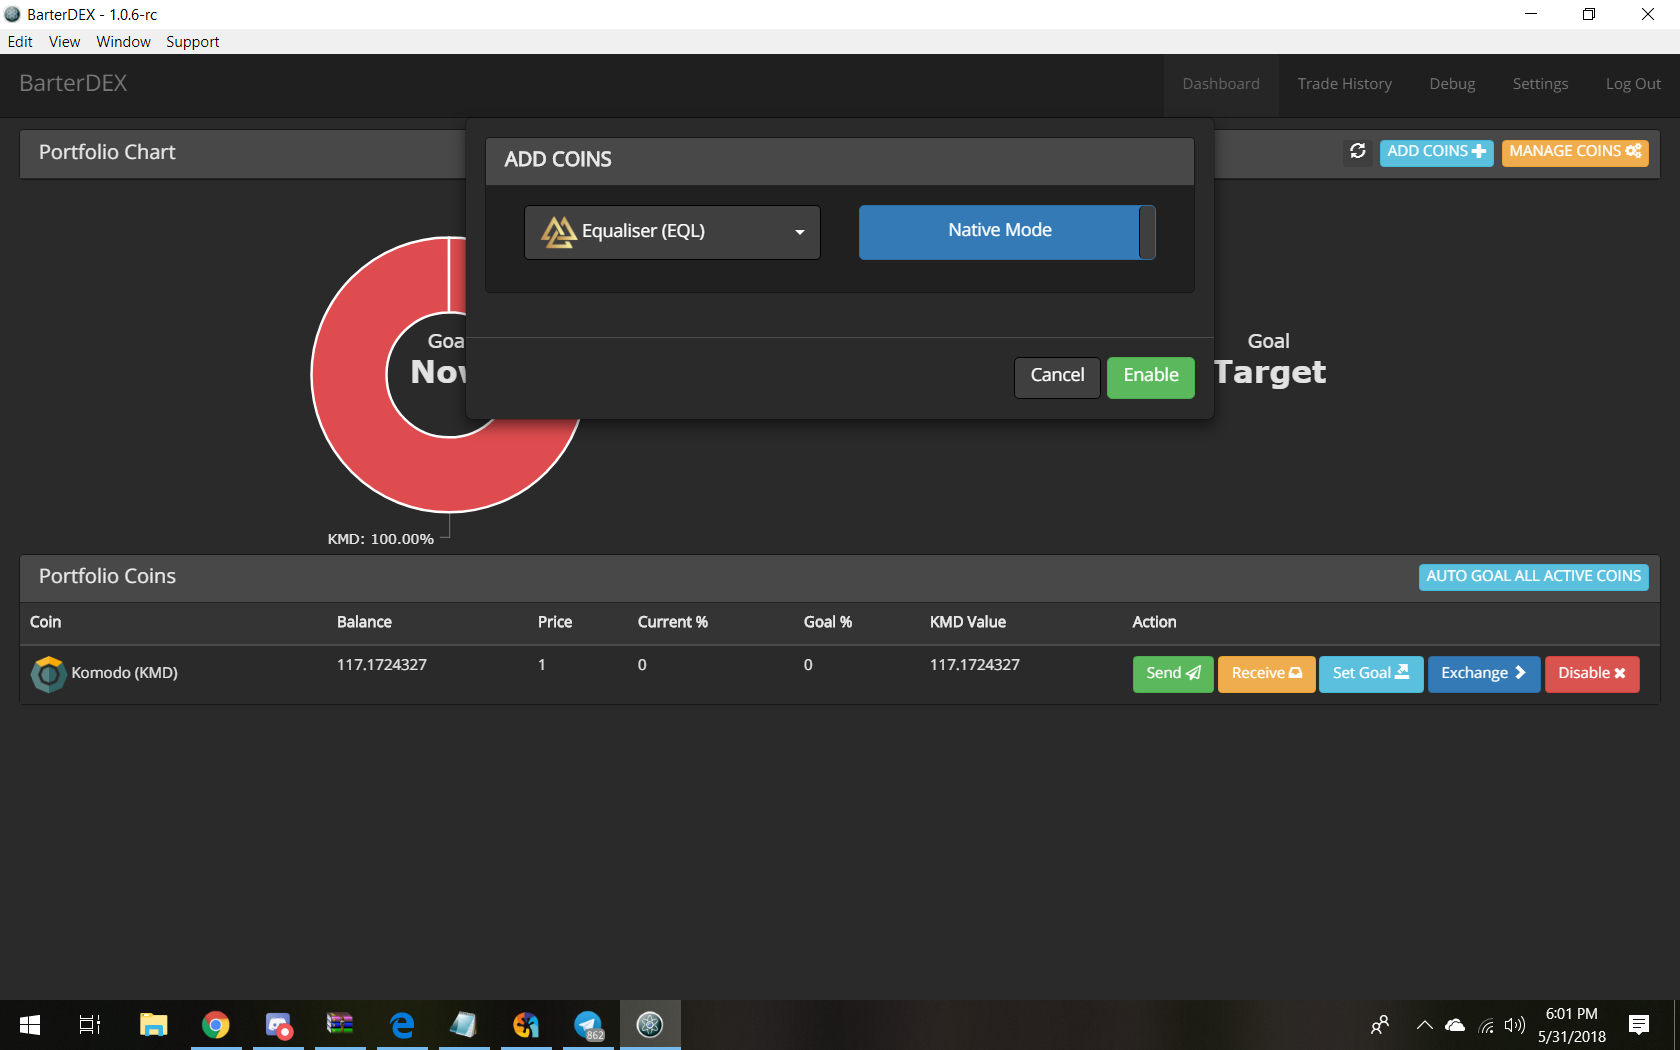Open the Settings tab

point(1540,84)
